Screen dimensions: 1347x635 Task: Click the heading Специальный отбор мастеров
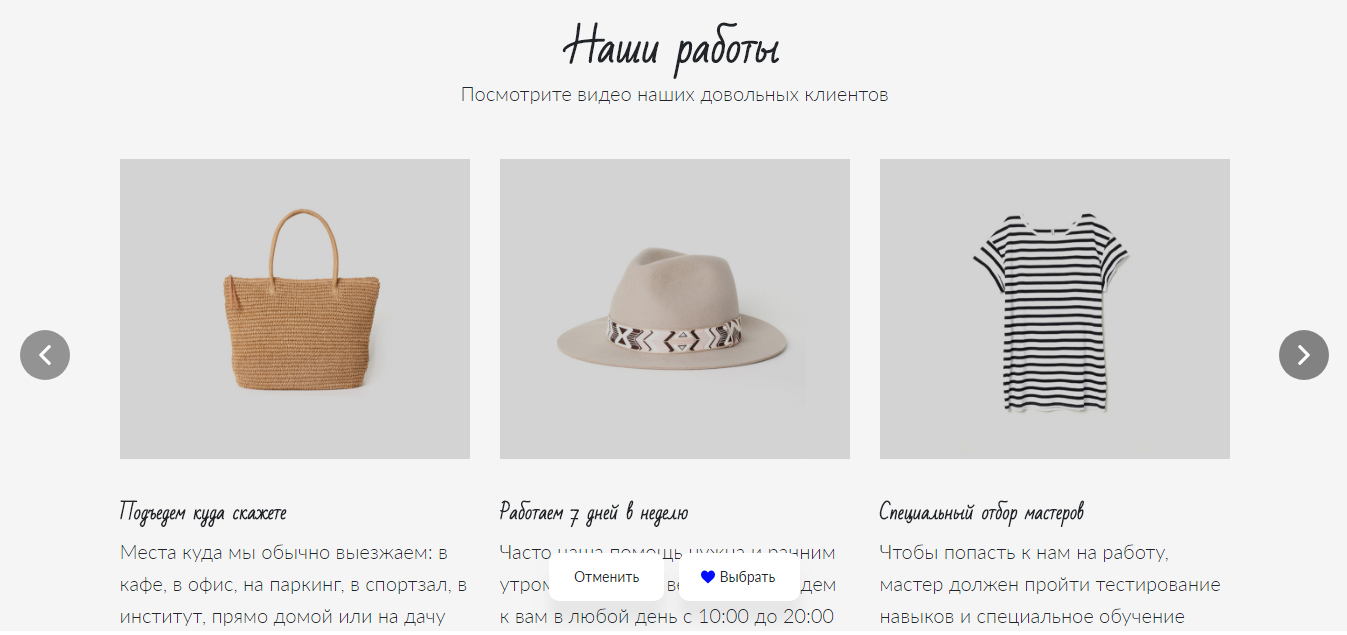click(x=982, y=513)
